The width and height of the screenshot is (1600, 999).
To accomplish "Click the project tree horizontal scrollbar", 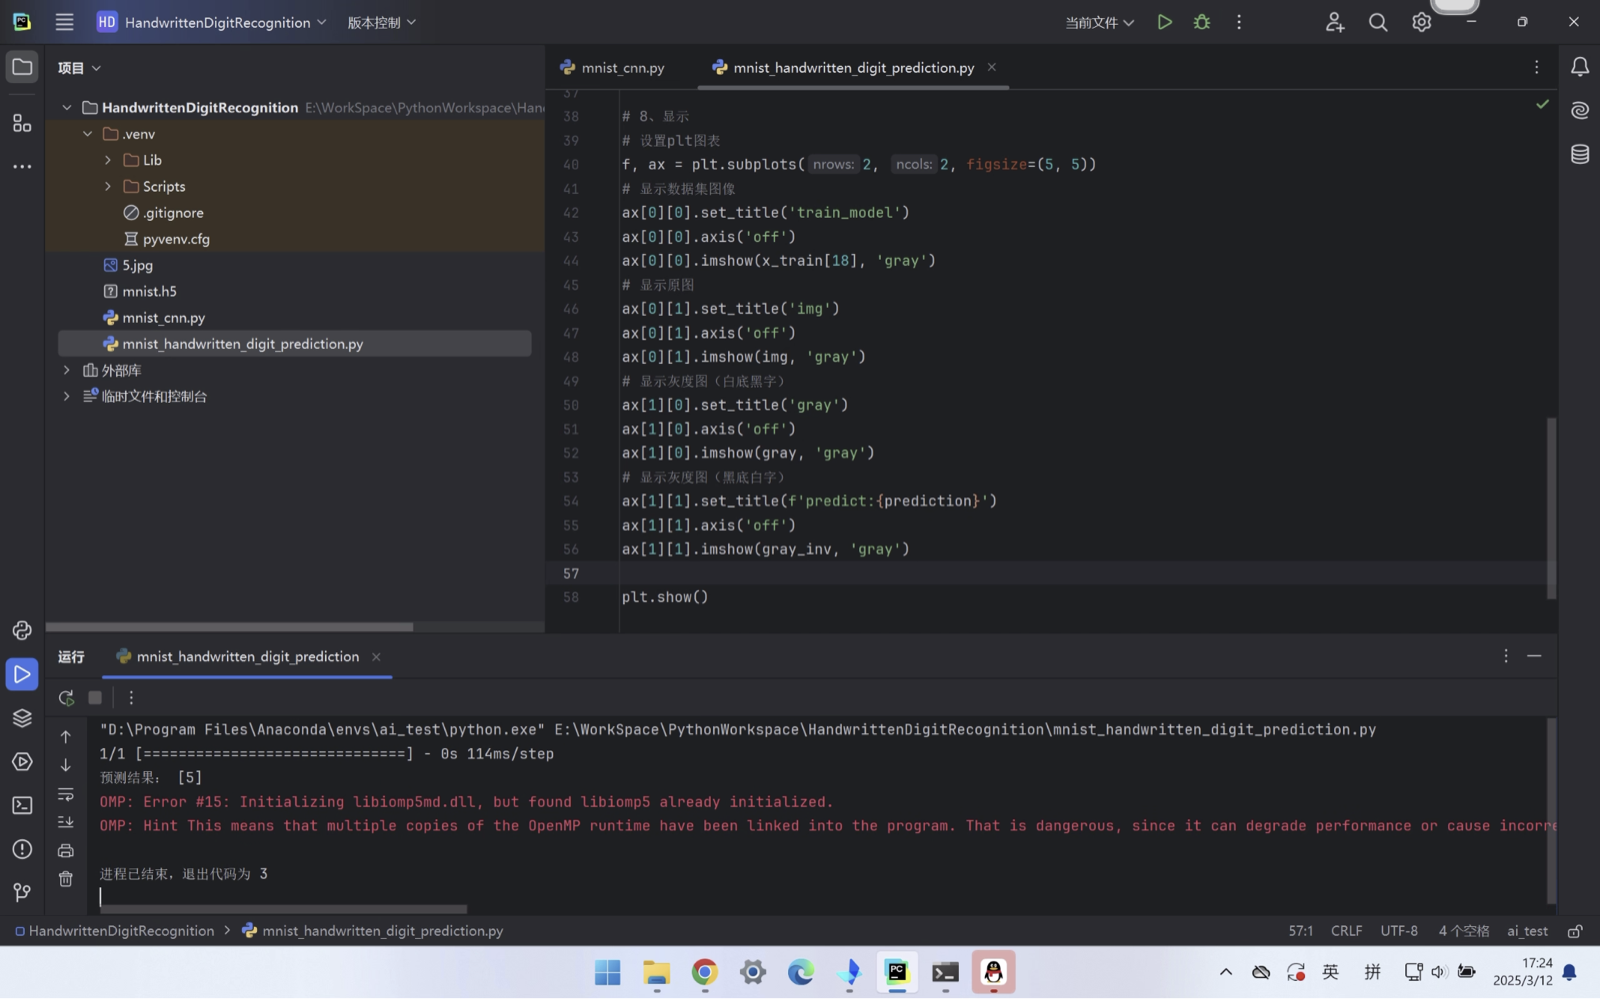I will (229, 627).
